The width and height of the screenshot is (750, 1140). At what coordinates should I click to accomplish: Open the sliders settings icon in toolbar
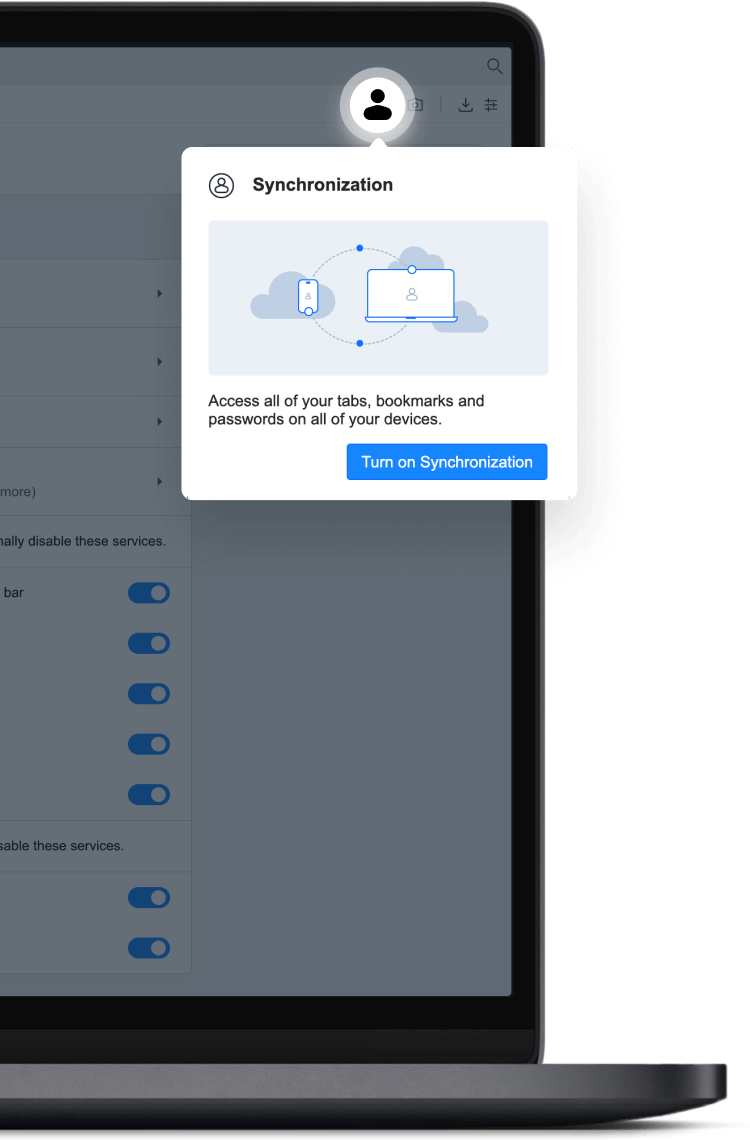click(x=491, y=105)
